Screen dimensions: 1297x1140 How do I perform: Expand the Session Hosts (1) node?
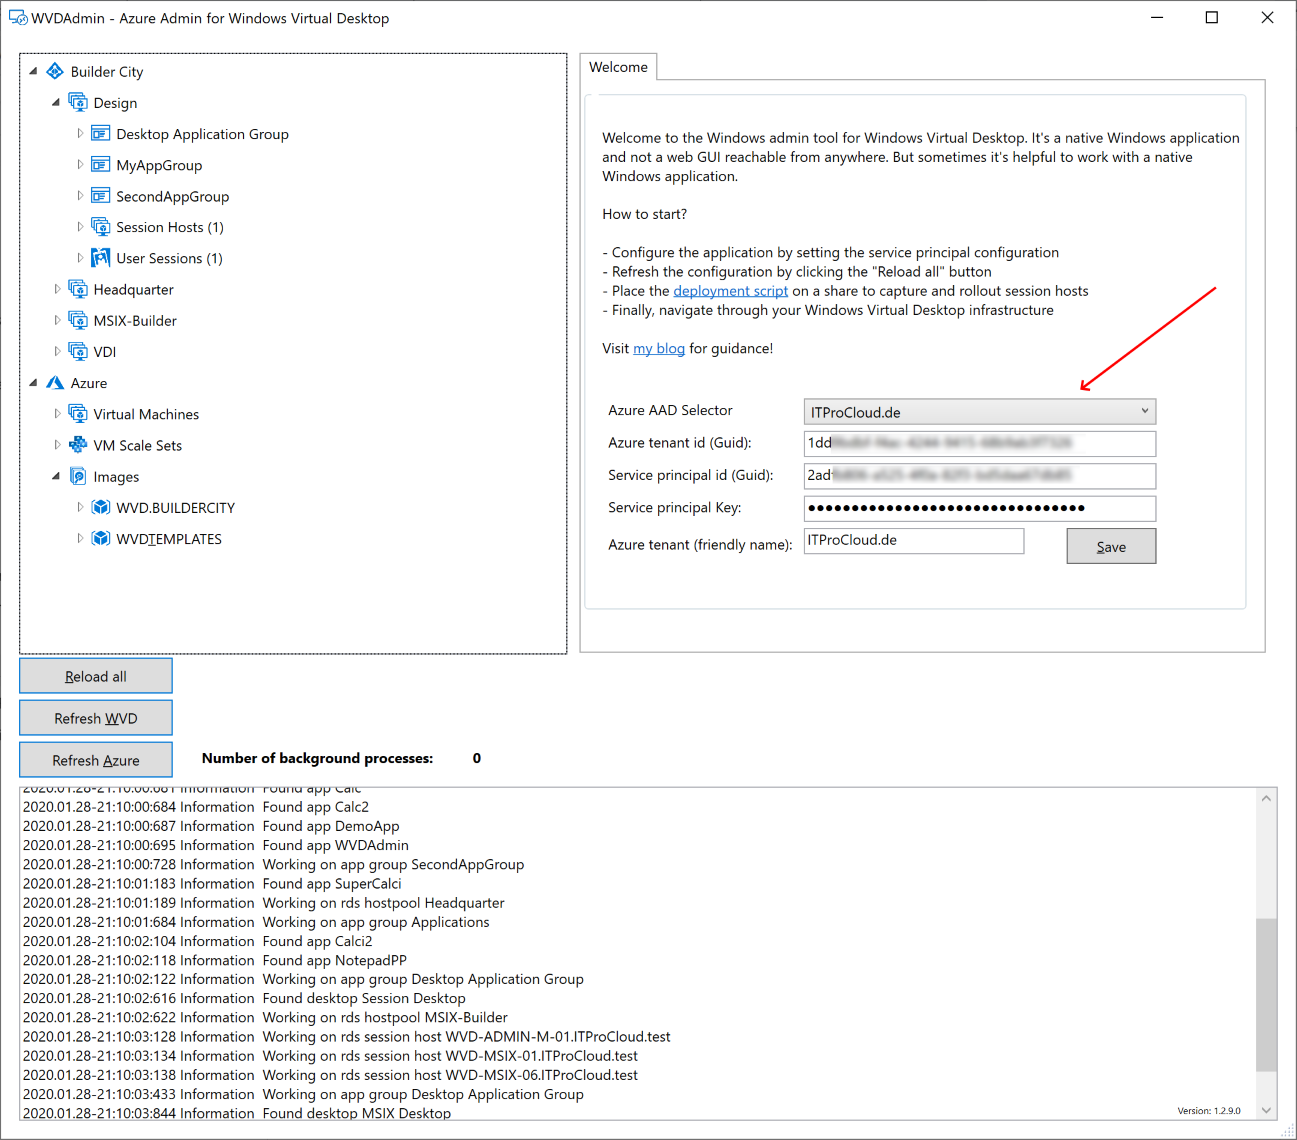(x=80, y=227)
